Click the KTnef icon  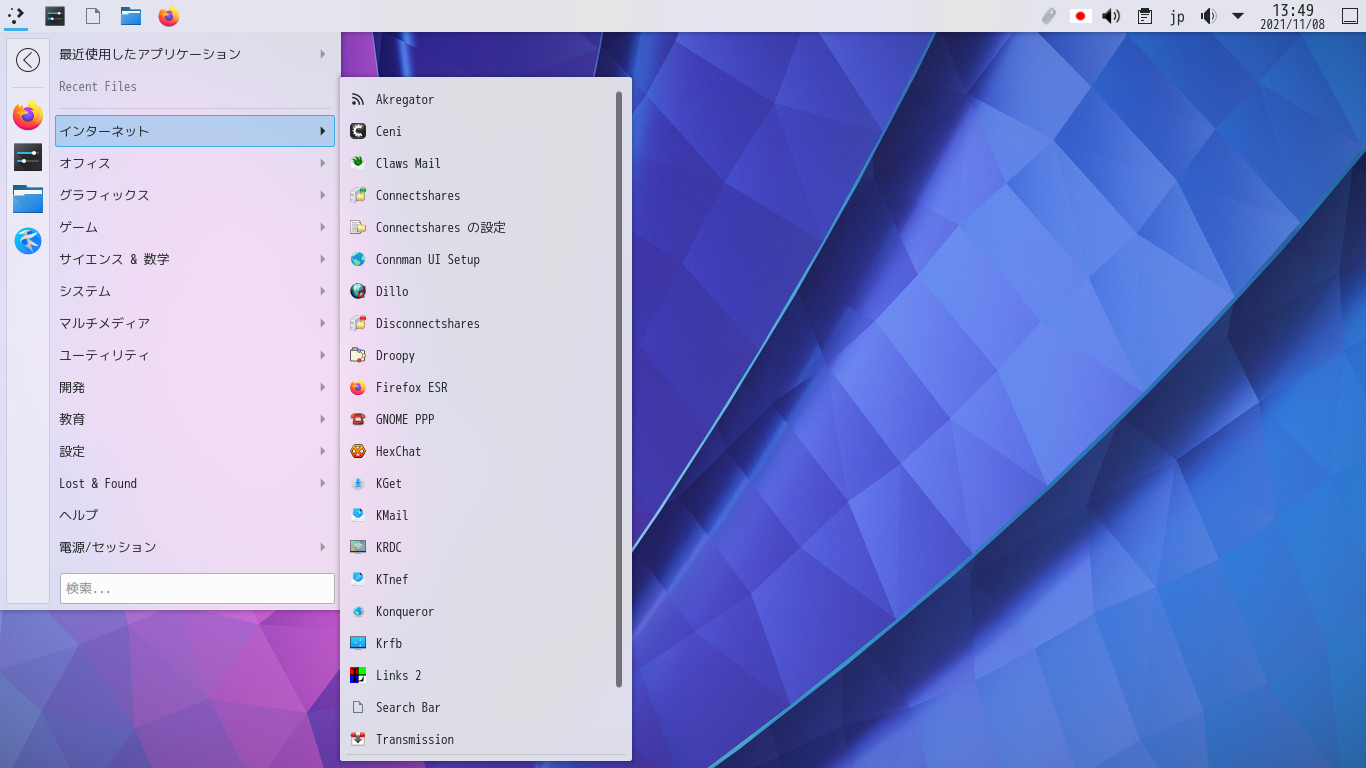(x=358, y=579)
